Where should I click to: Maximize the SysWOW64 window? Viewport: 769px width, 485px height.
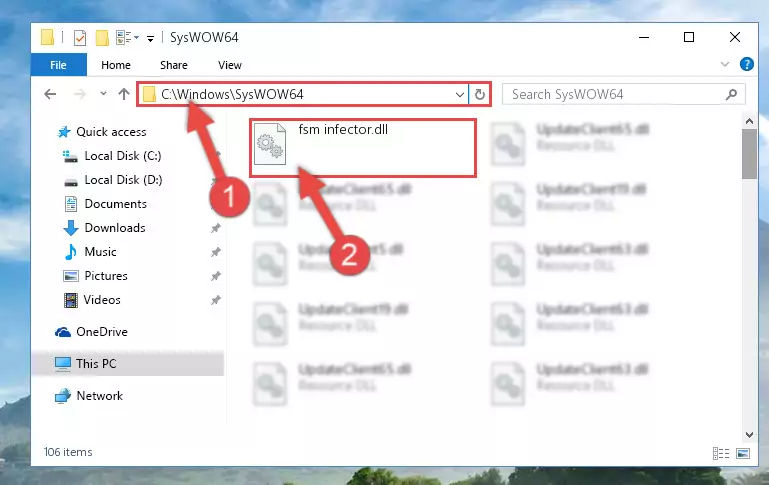click(x=689, y=37)
